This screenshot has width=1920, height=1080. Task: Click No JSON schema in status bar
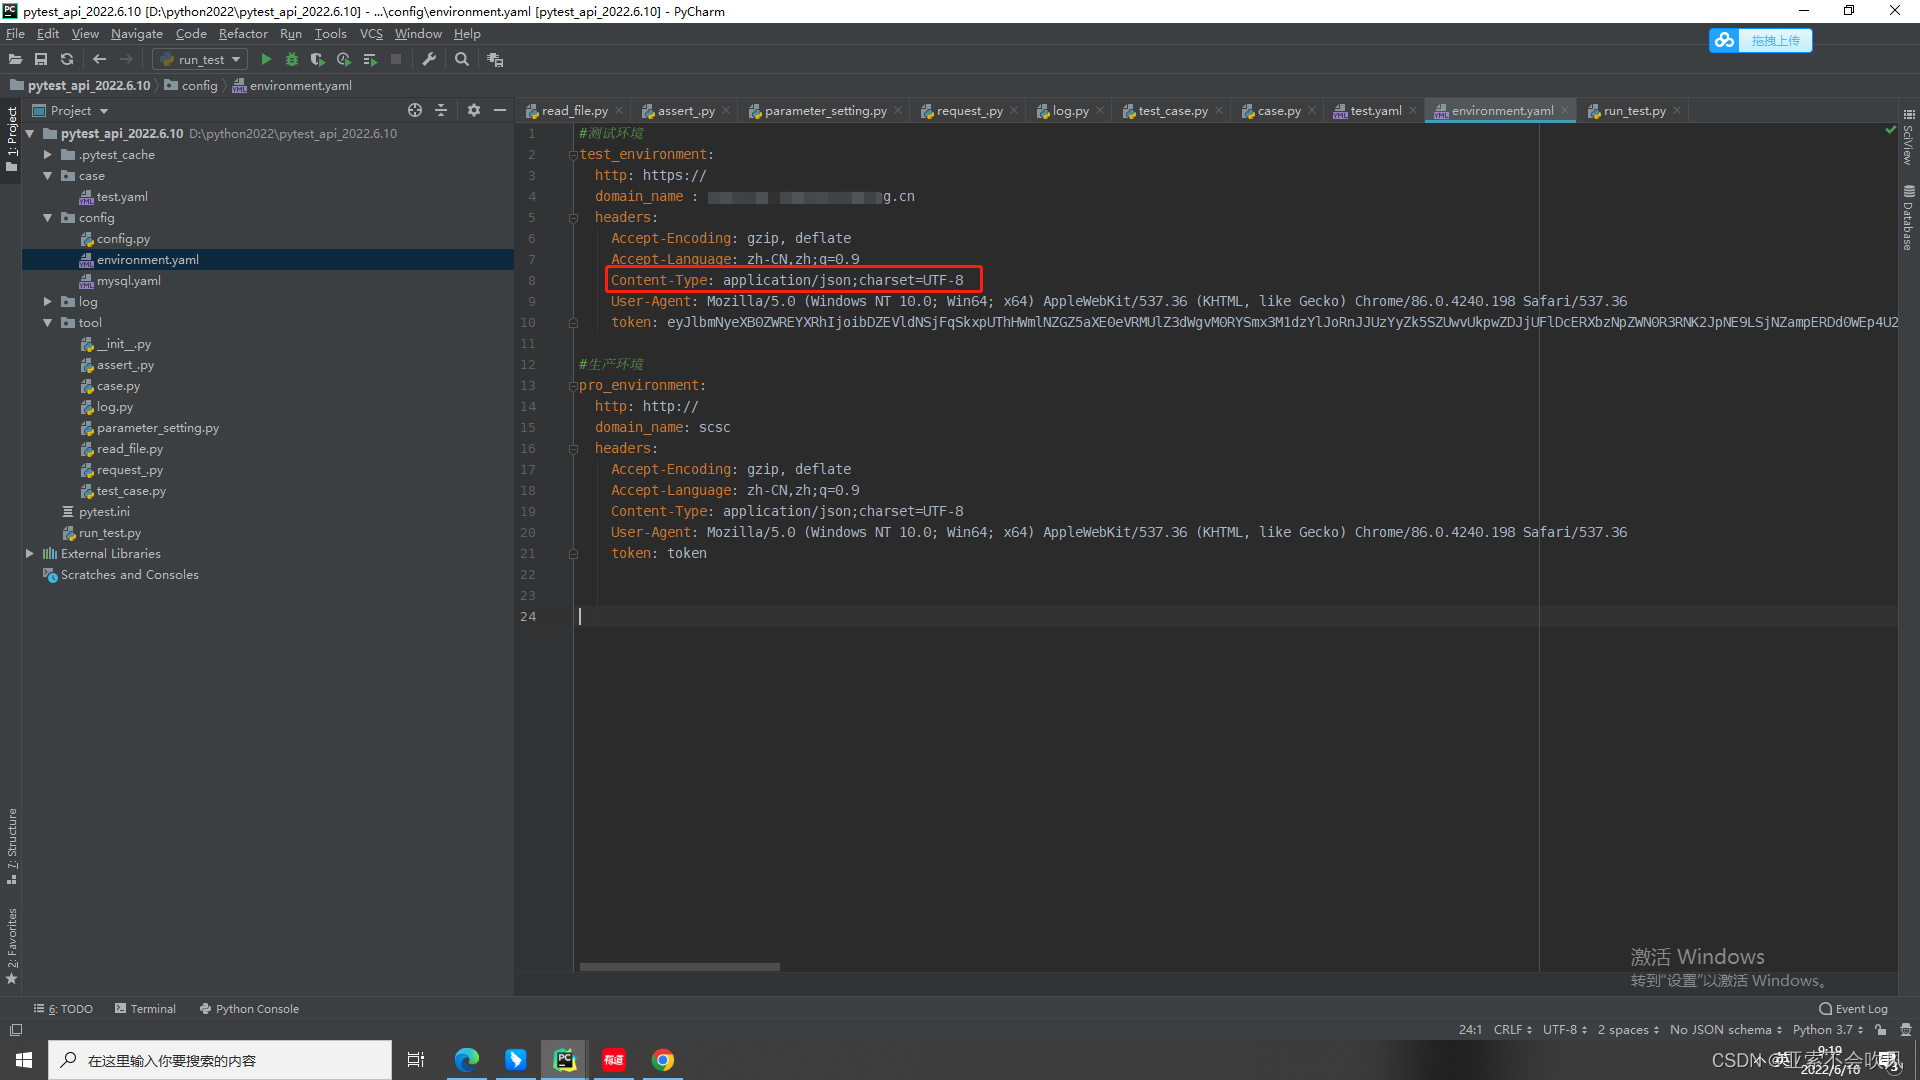coord(1725,1030)
